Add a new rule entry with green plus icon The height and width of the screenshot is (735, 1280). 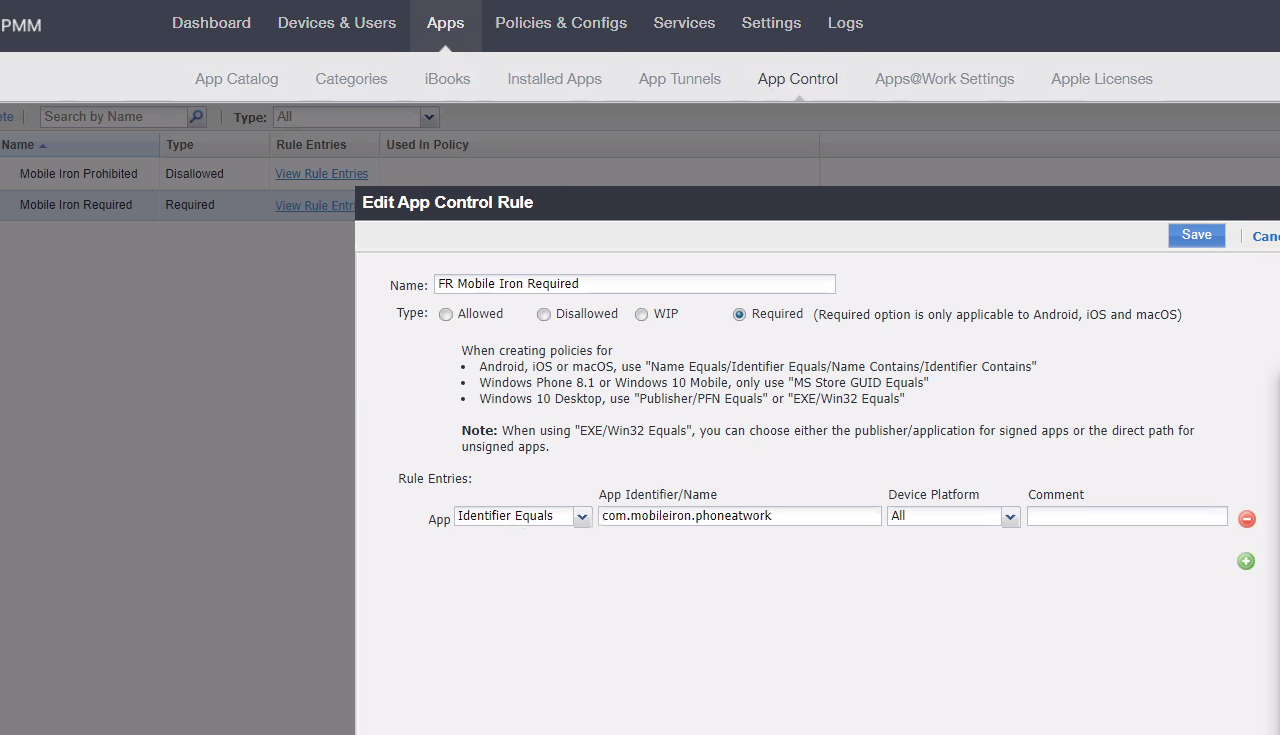1245,561
